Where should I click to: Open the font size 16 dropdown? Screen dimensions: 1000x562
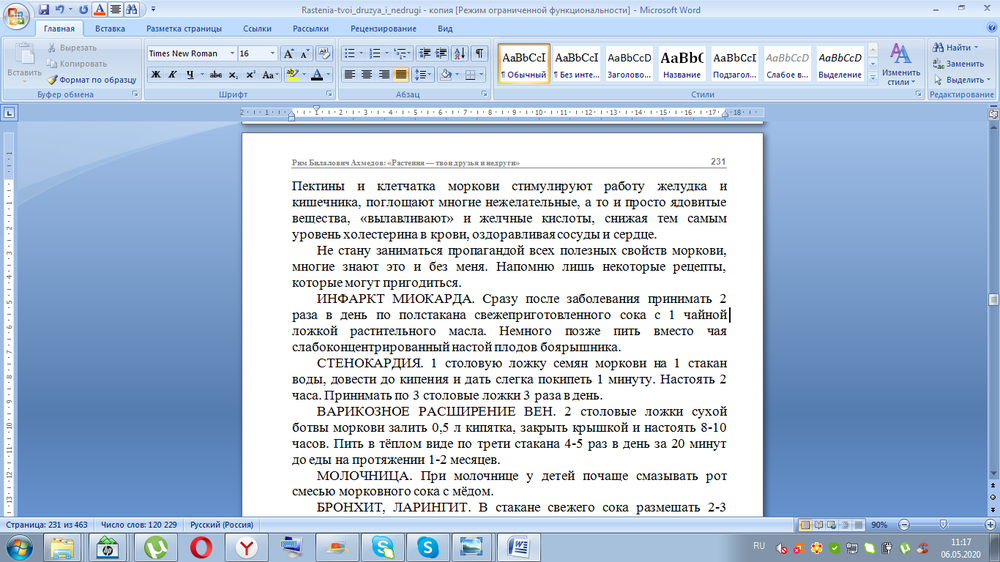click(271, 53)
